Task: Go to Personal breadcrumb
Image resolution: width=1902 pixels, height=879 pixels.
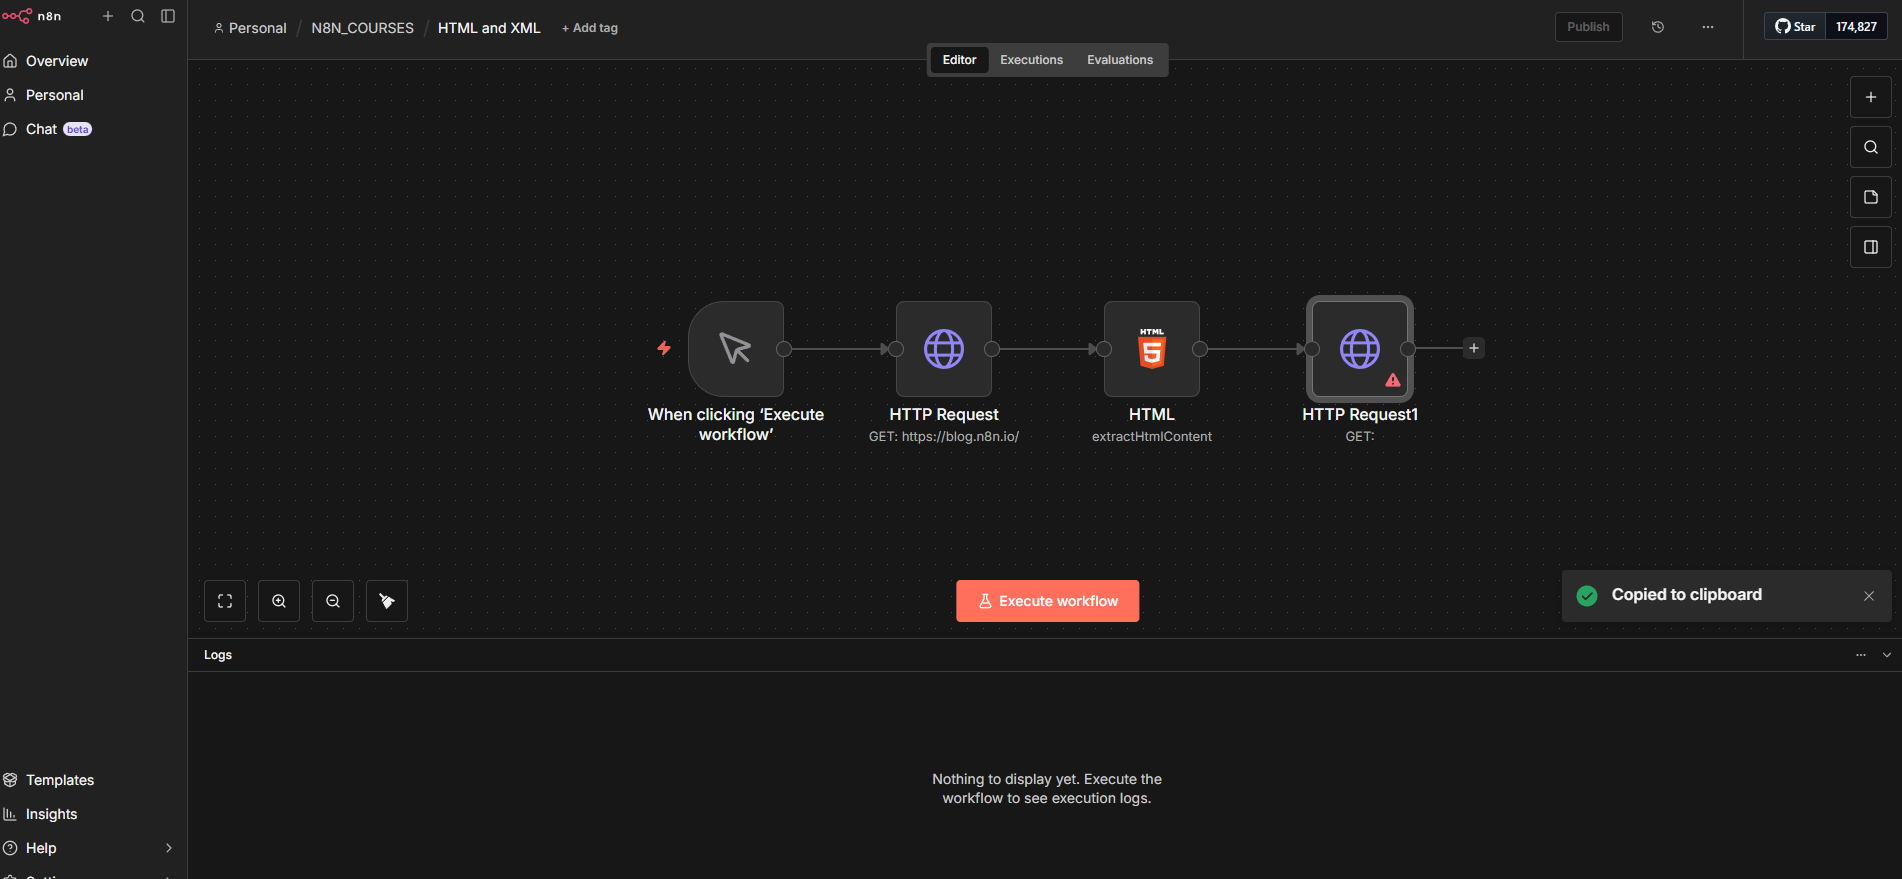Action: tap(251, 28)
